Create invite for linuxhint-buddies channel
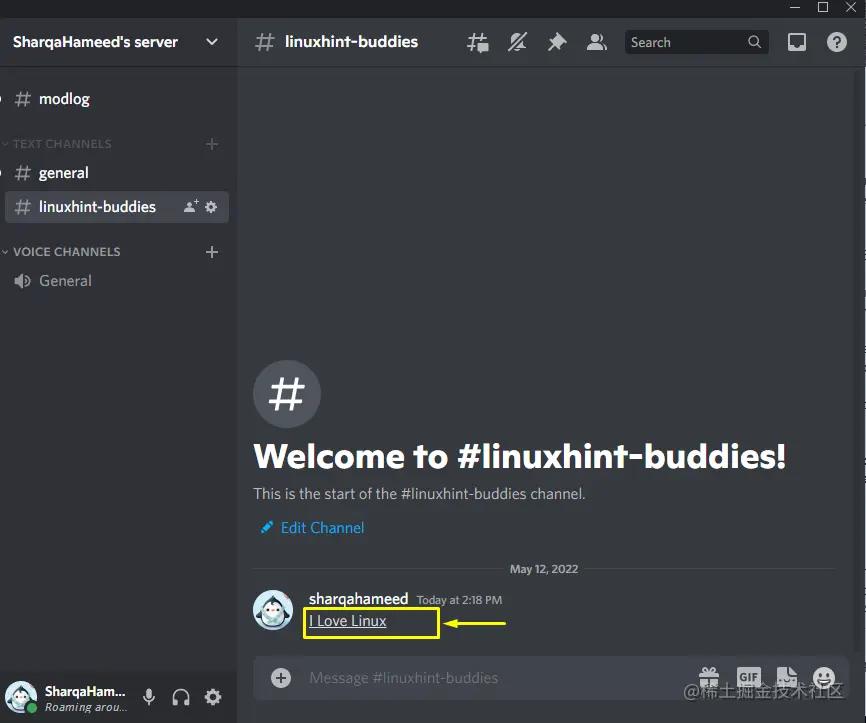The width and height of the screenshot is (866, 723). [191, 207]
